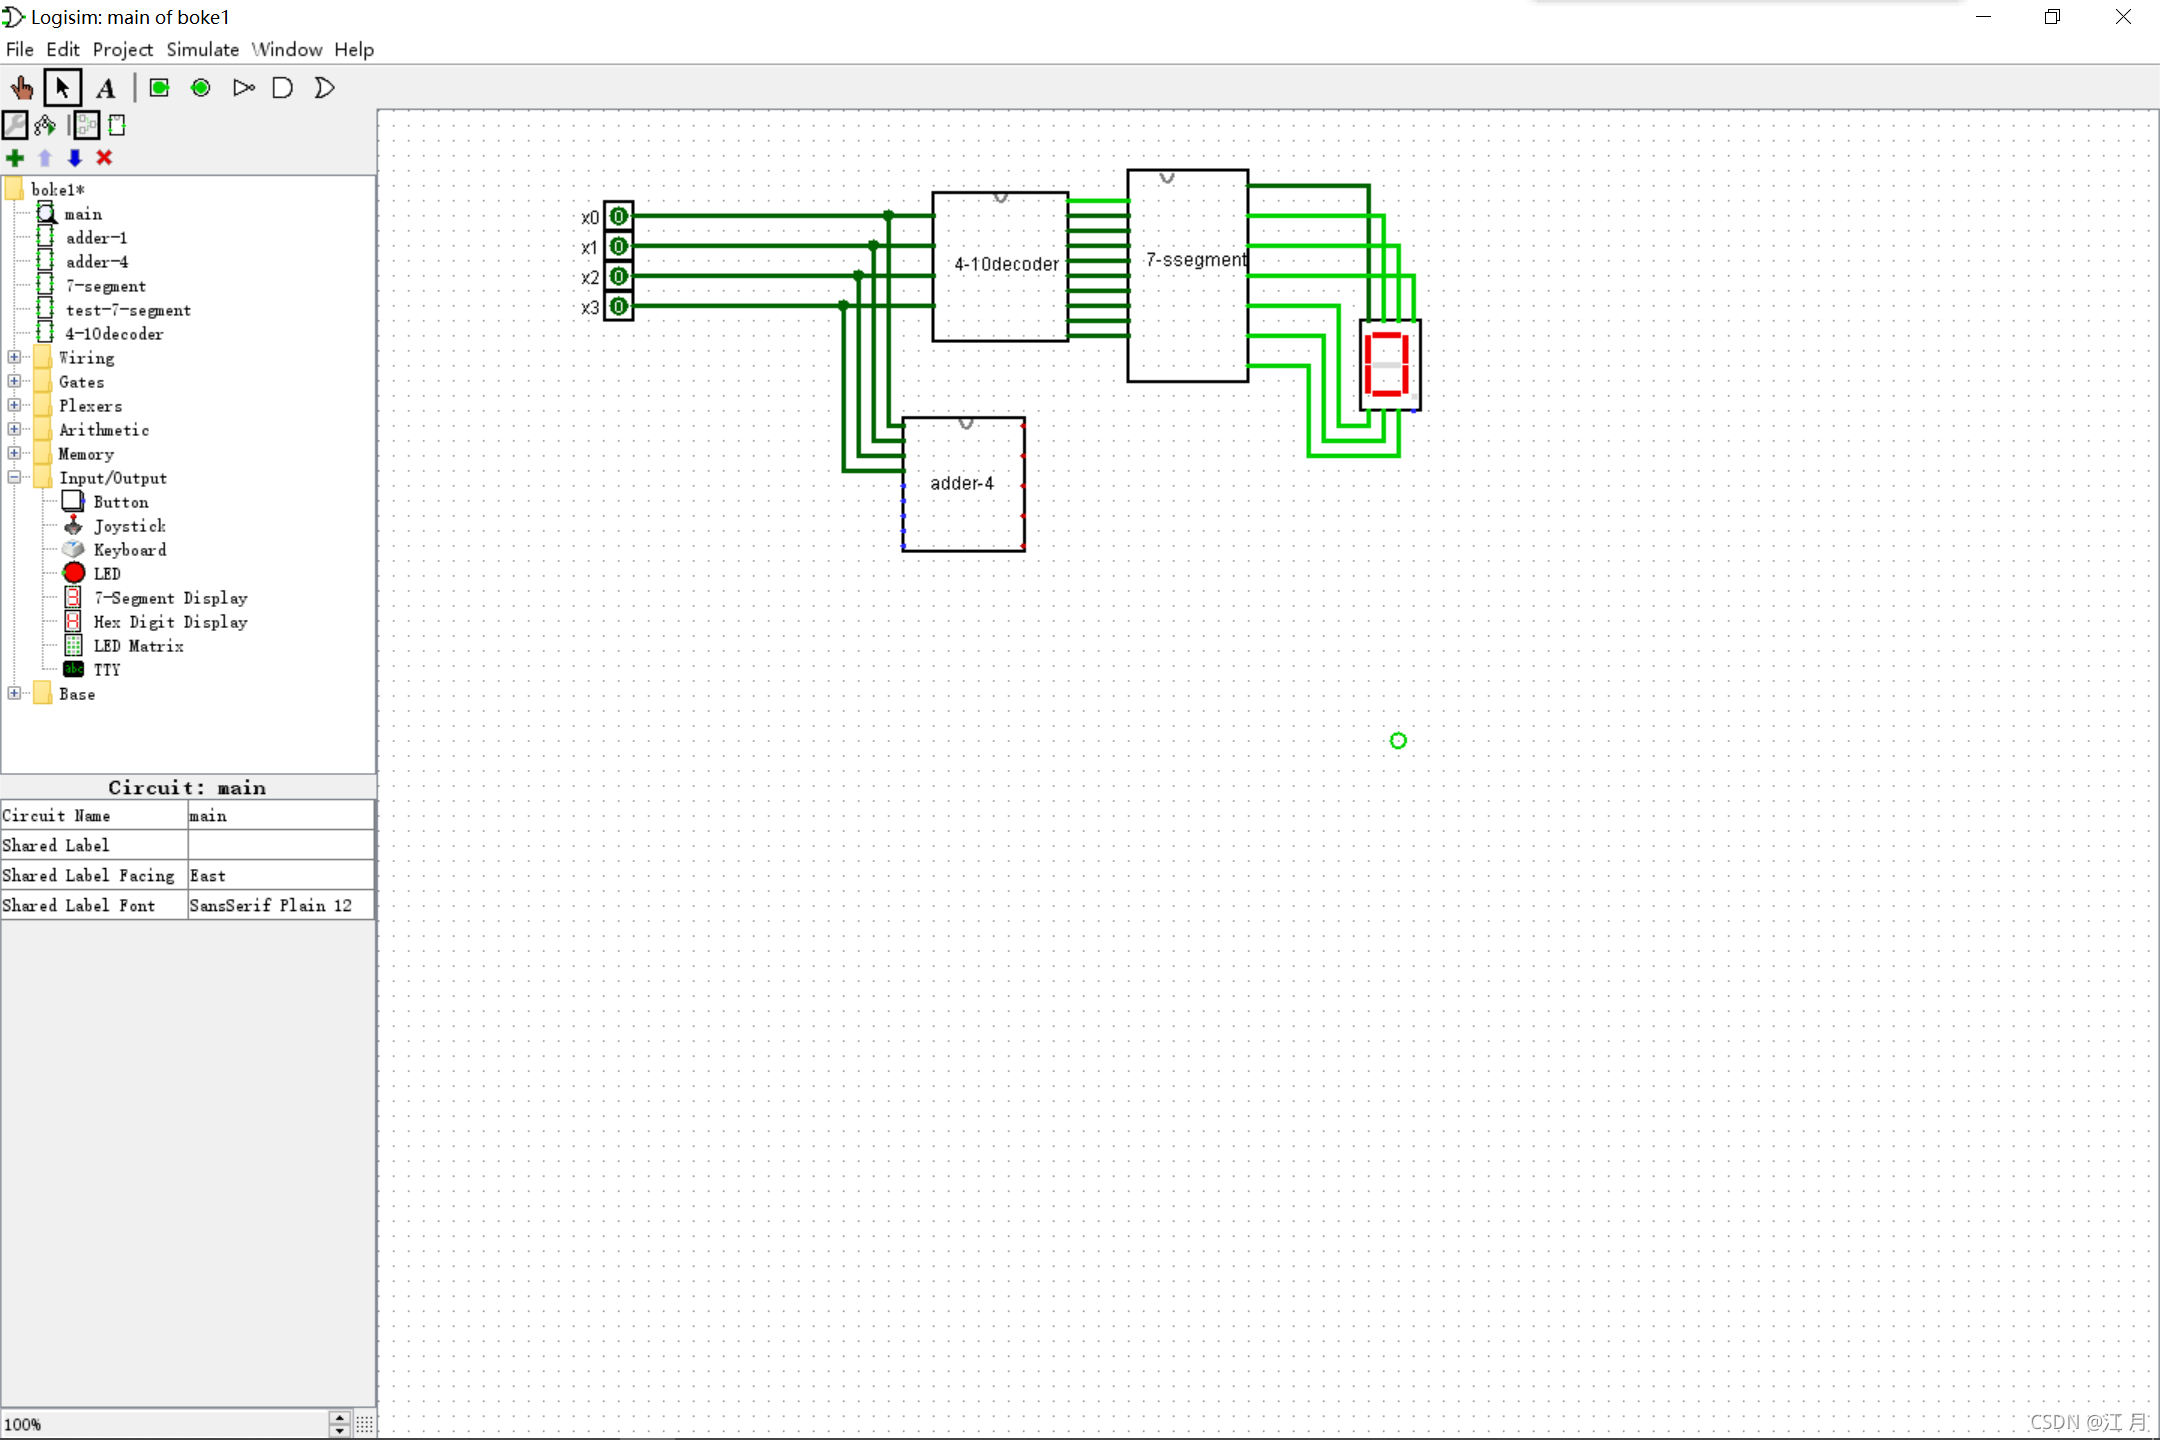The height and width of the screenshot is (1440, 2160).
Task: Pick the input pin tool
Action: (x=159, y=88)
